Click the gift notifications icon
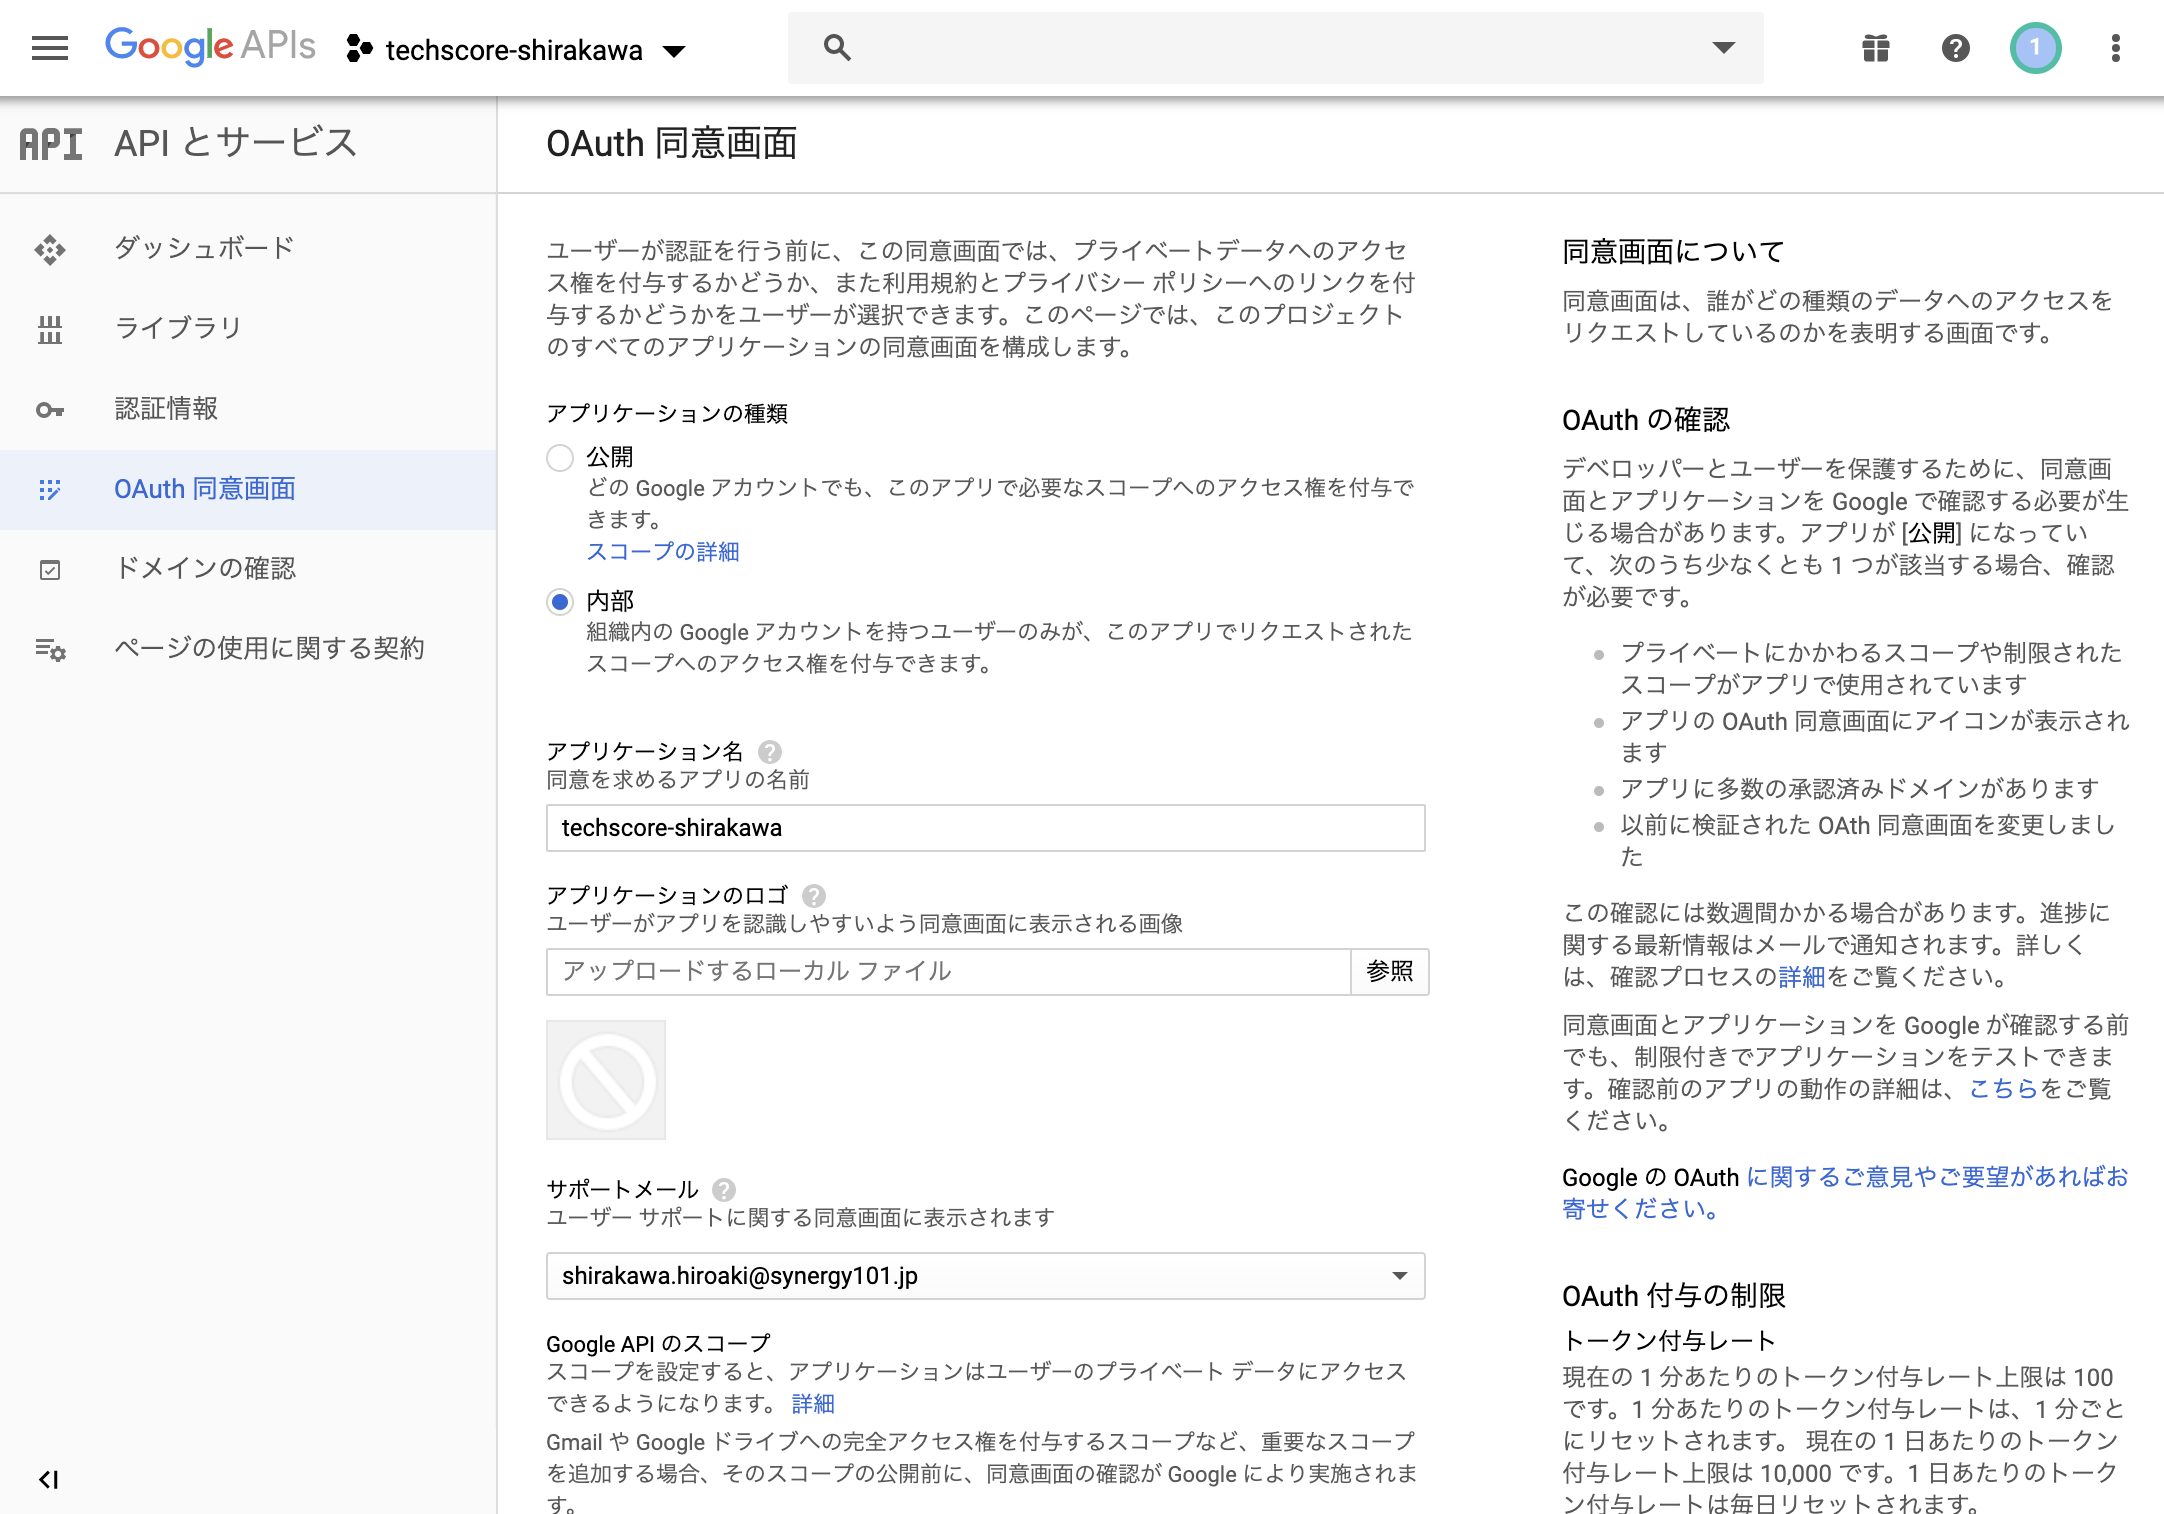2164x1514 pixels. pos(1876,48)
